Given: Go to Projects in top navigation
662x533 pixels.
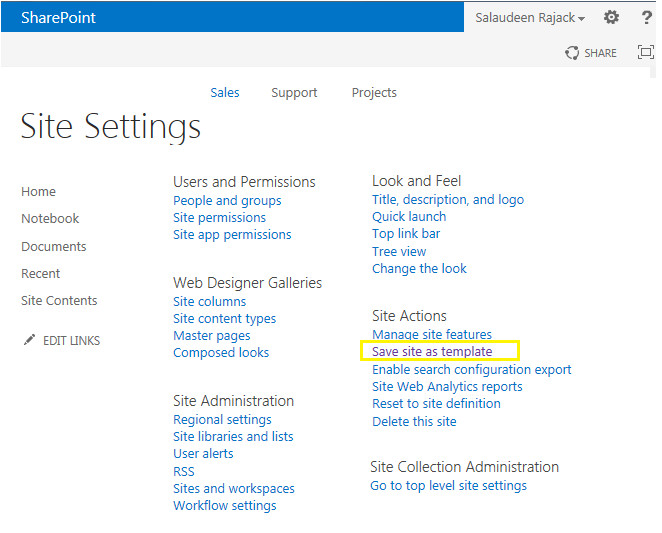Looking at the screenshot, I should tap(374, 93).
